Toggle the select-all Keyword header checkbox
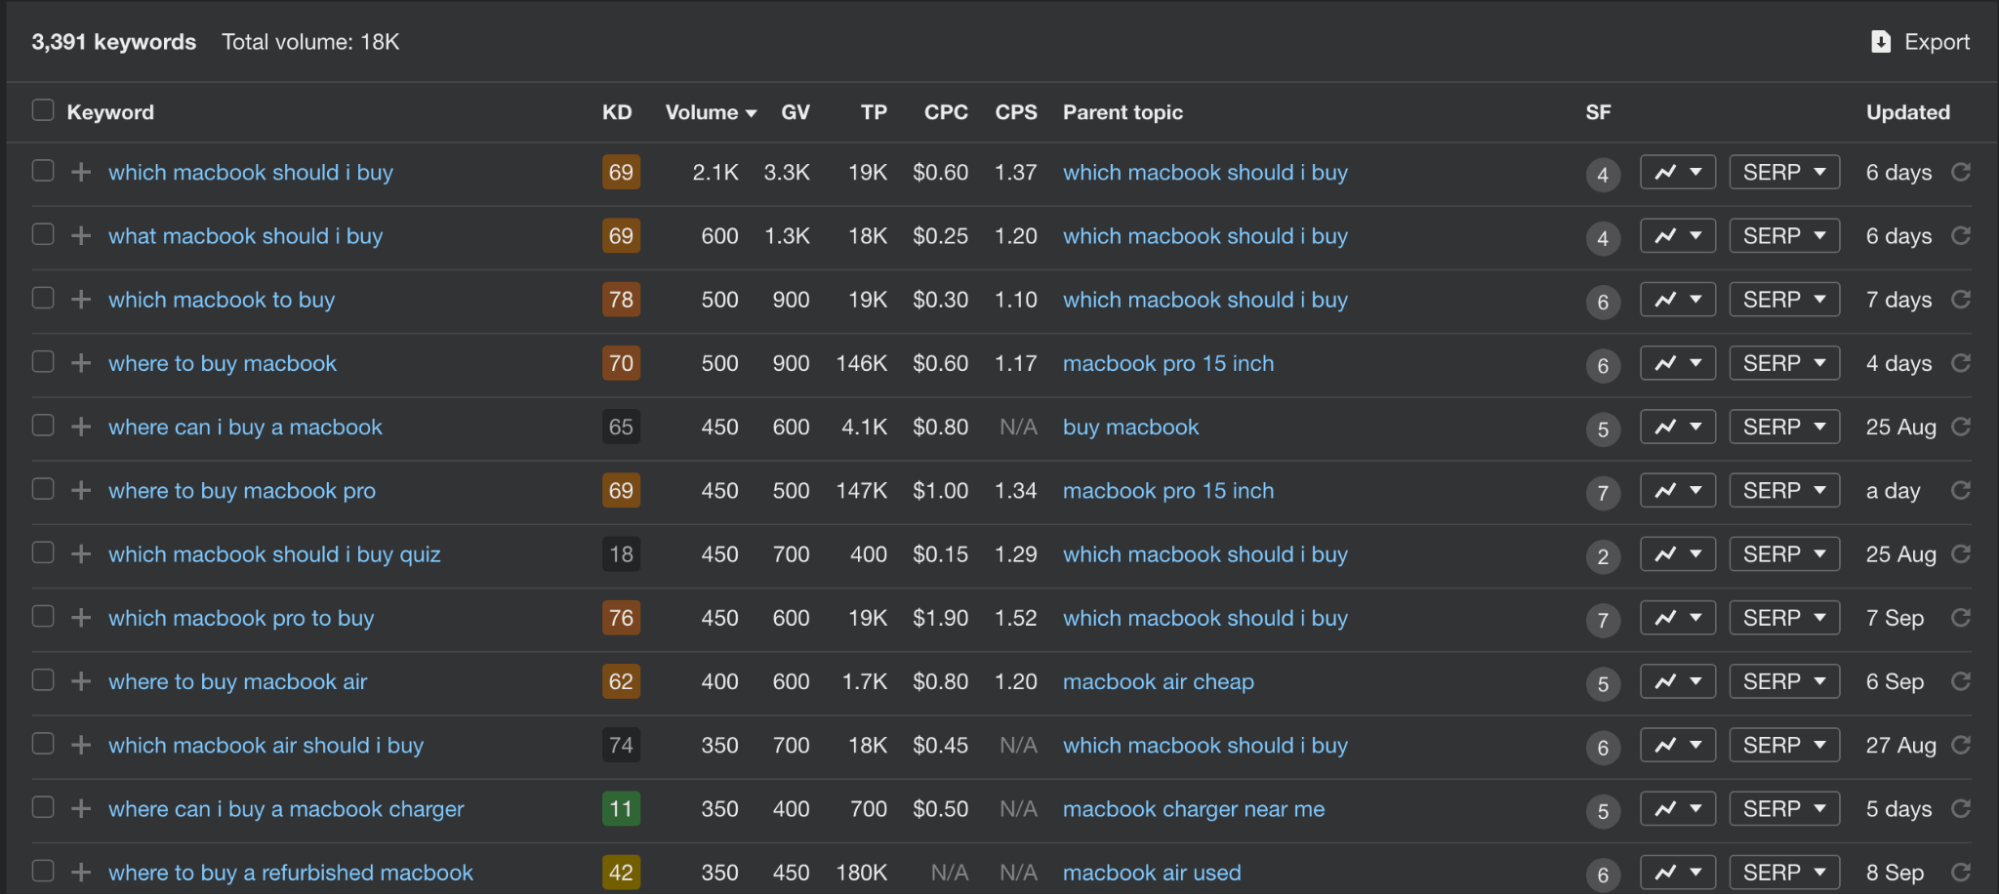This screenshot has width=1999, height=895. (x=43, y=110)
